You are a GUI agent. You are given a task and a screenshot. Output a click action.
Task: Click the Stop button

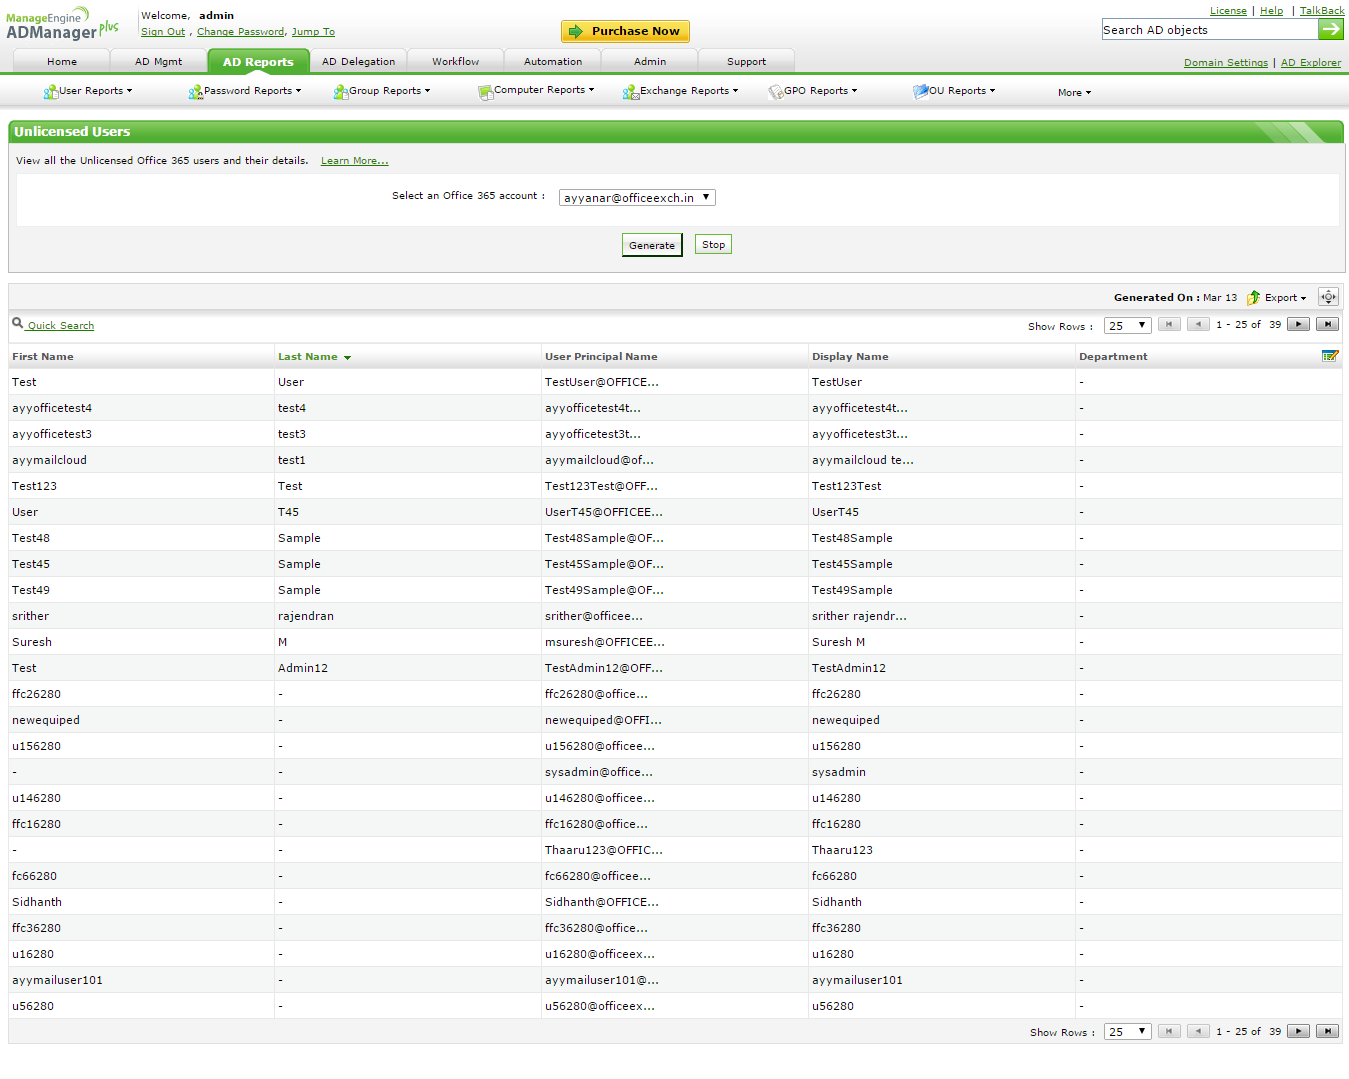point(713,245)
